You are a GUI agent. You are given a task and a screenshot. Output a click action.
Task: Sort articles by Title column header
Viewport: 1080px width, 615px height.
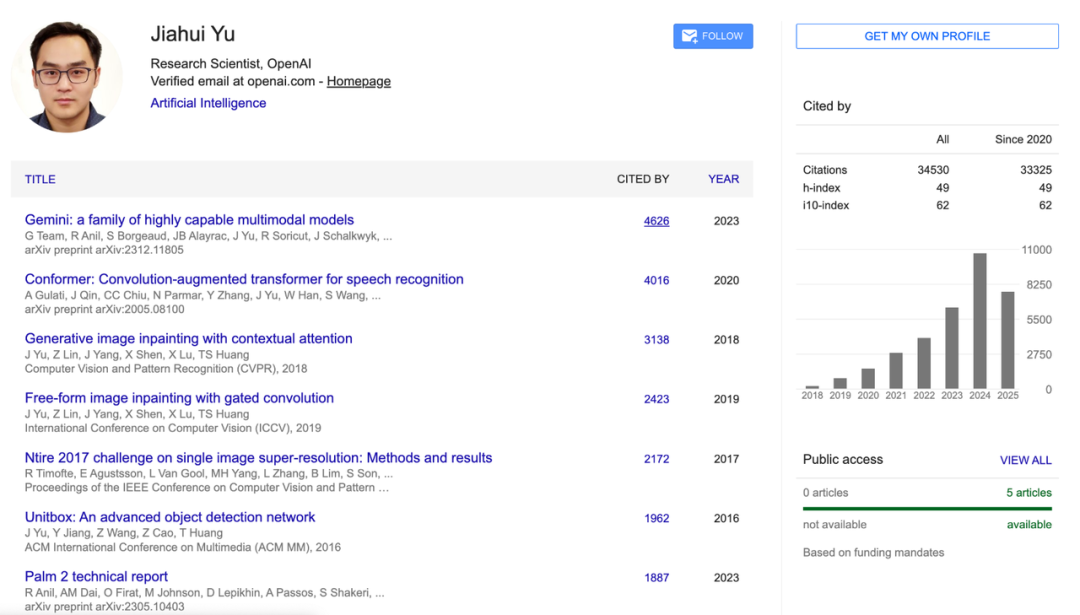pyautogui.click(x=40, y=179)
